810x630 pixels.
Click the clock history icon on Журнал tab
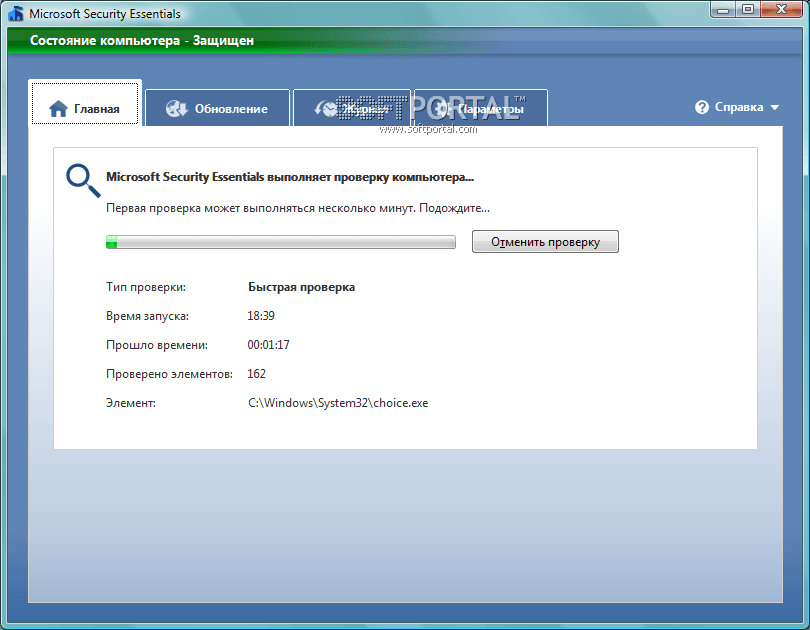click(x=325, y=108)
